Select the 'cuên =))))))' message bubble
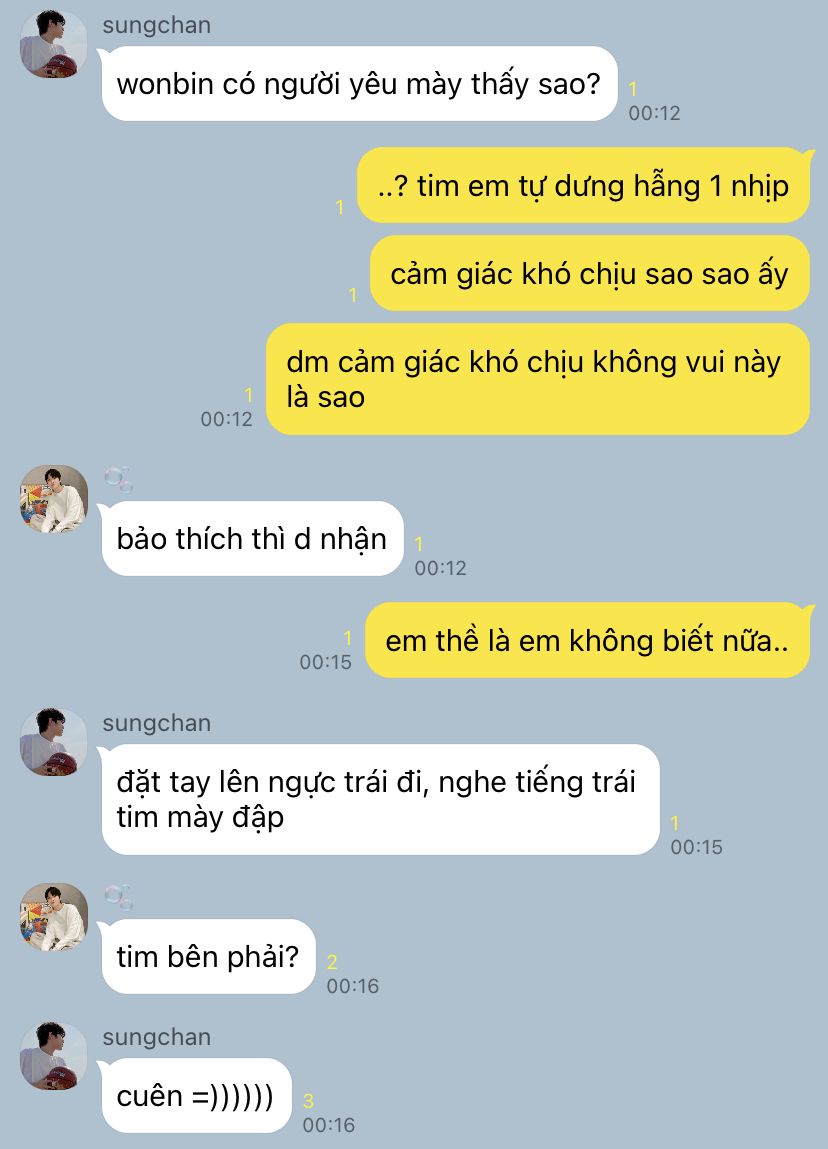828x1149 pixels. (196, 1096)
